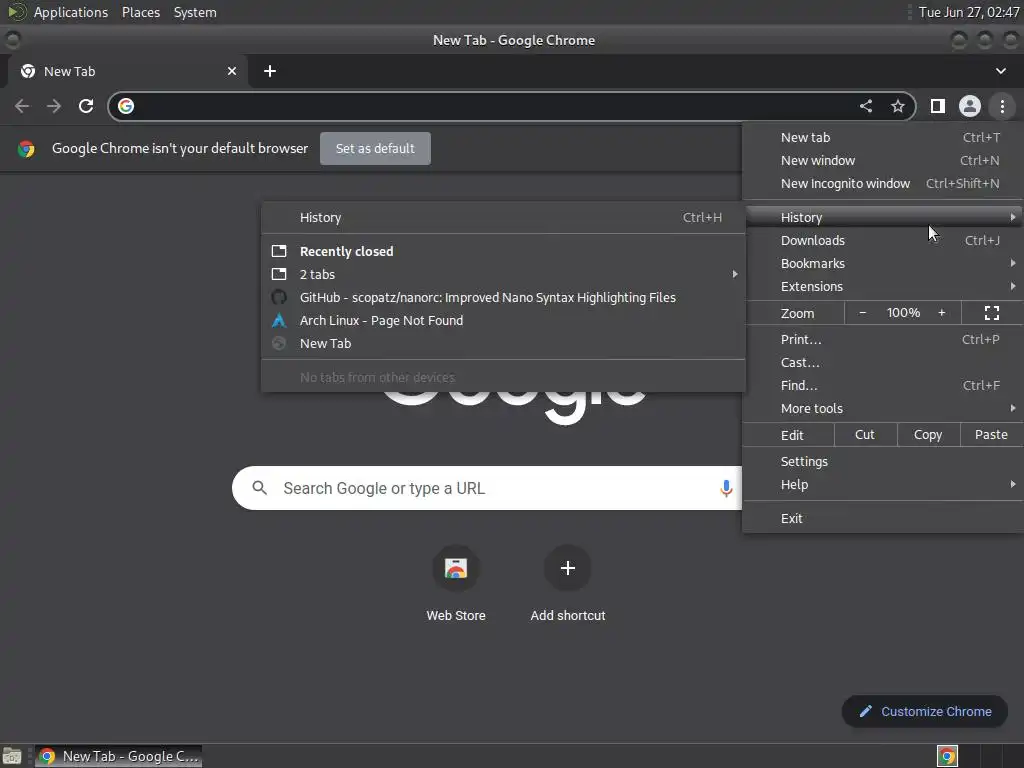Click the Copy button in Edit row
1024x768 pixels.
[928, 435]
